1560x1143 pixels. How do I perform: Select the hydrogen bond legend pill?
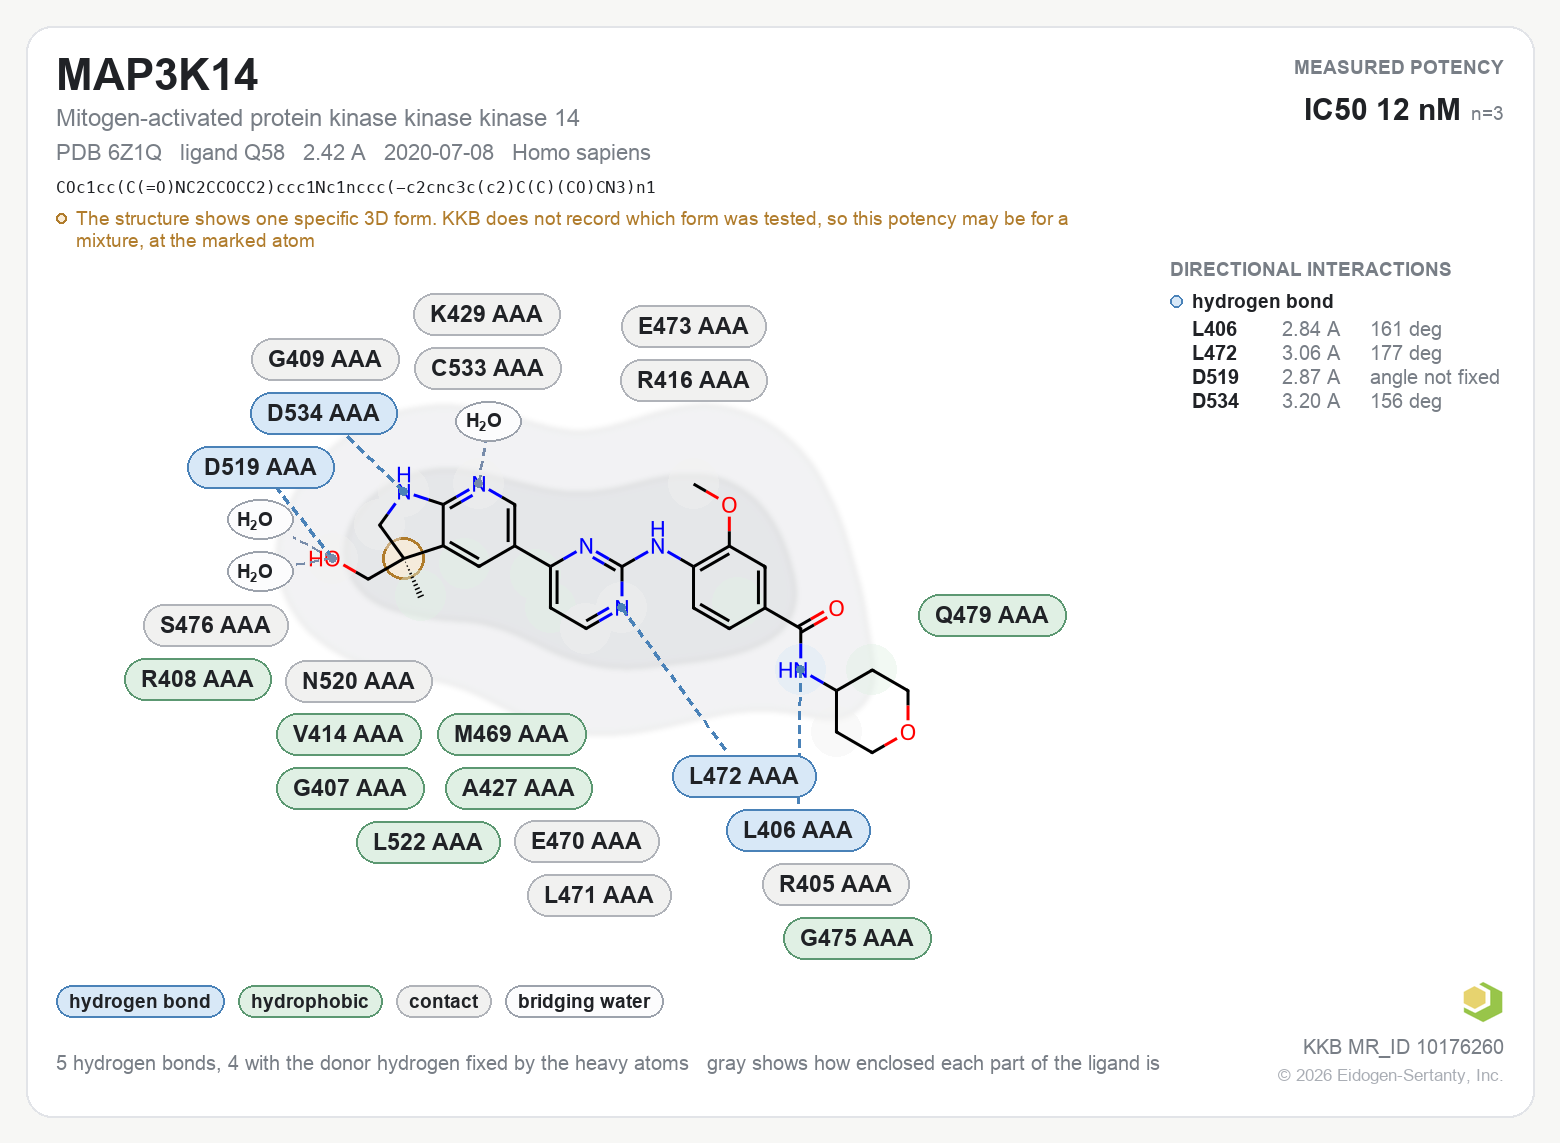tap(140, 1001)
